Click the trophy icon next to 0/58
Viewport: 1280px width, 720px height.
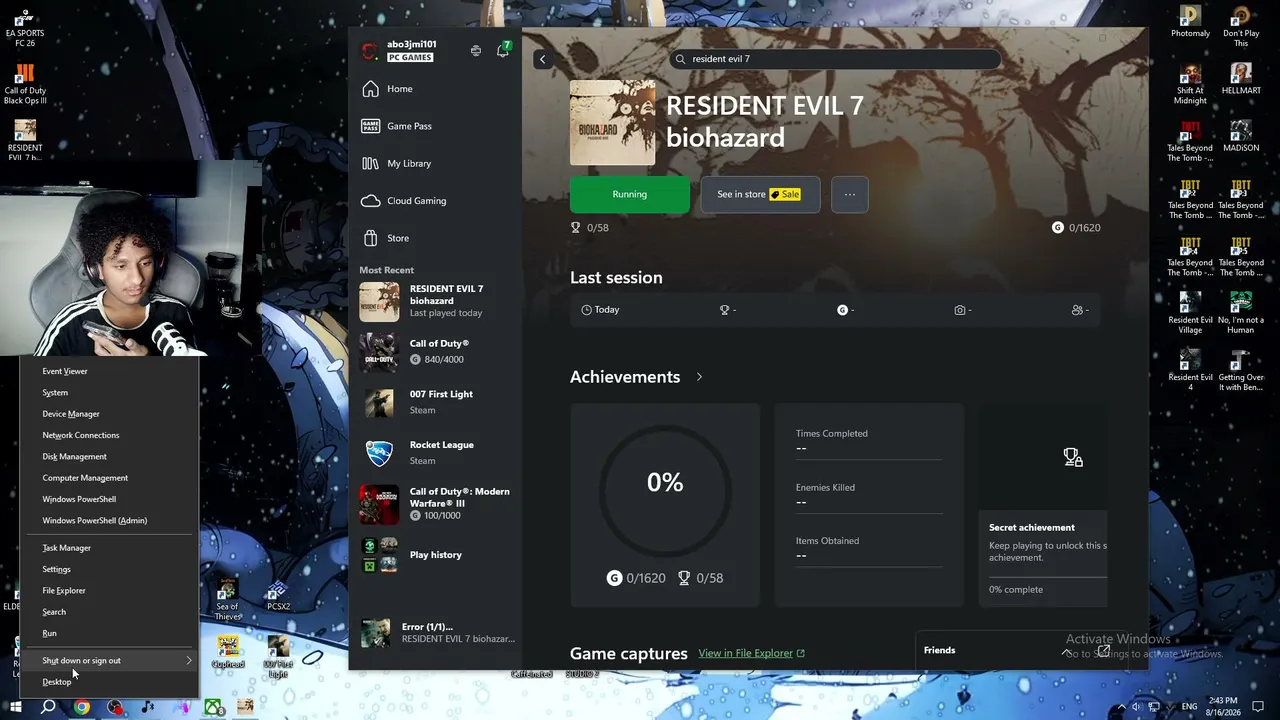(575, 228)
